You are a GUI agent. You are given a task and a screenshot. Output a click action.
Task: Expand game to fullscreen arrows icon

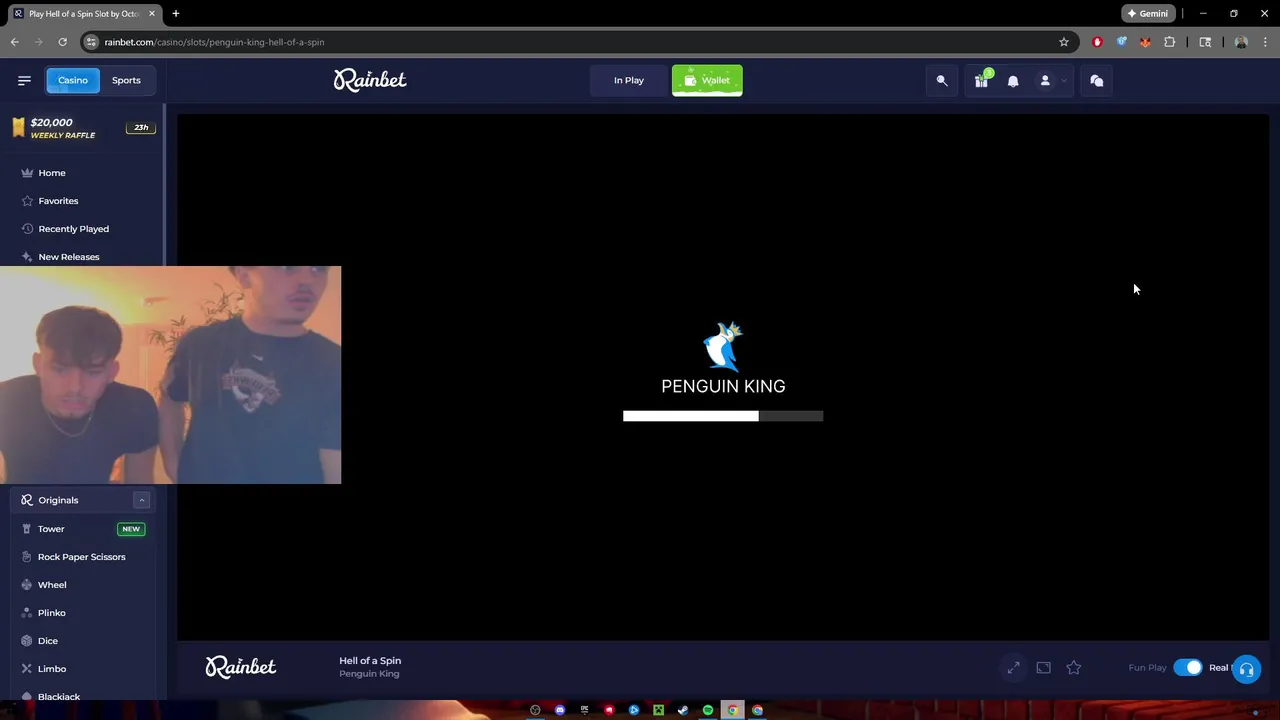click(x=1013, y=667)
